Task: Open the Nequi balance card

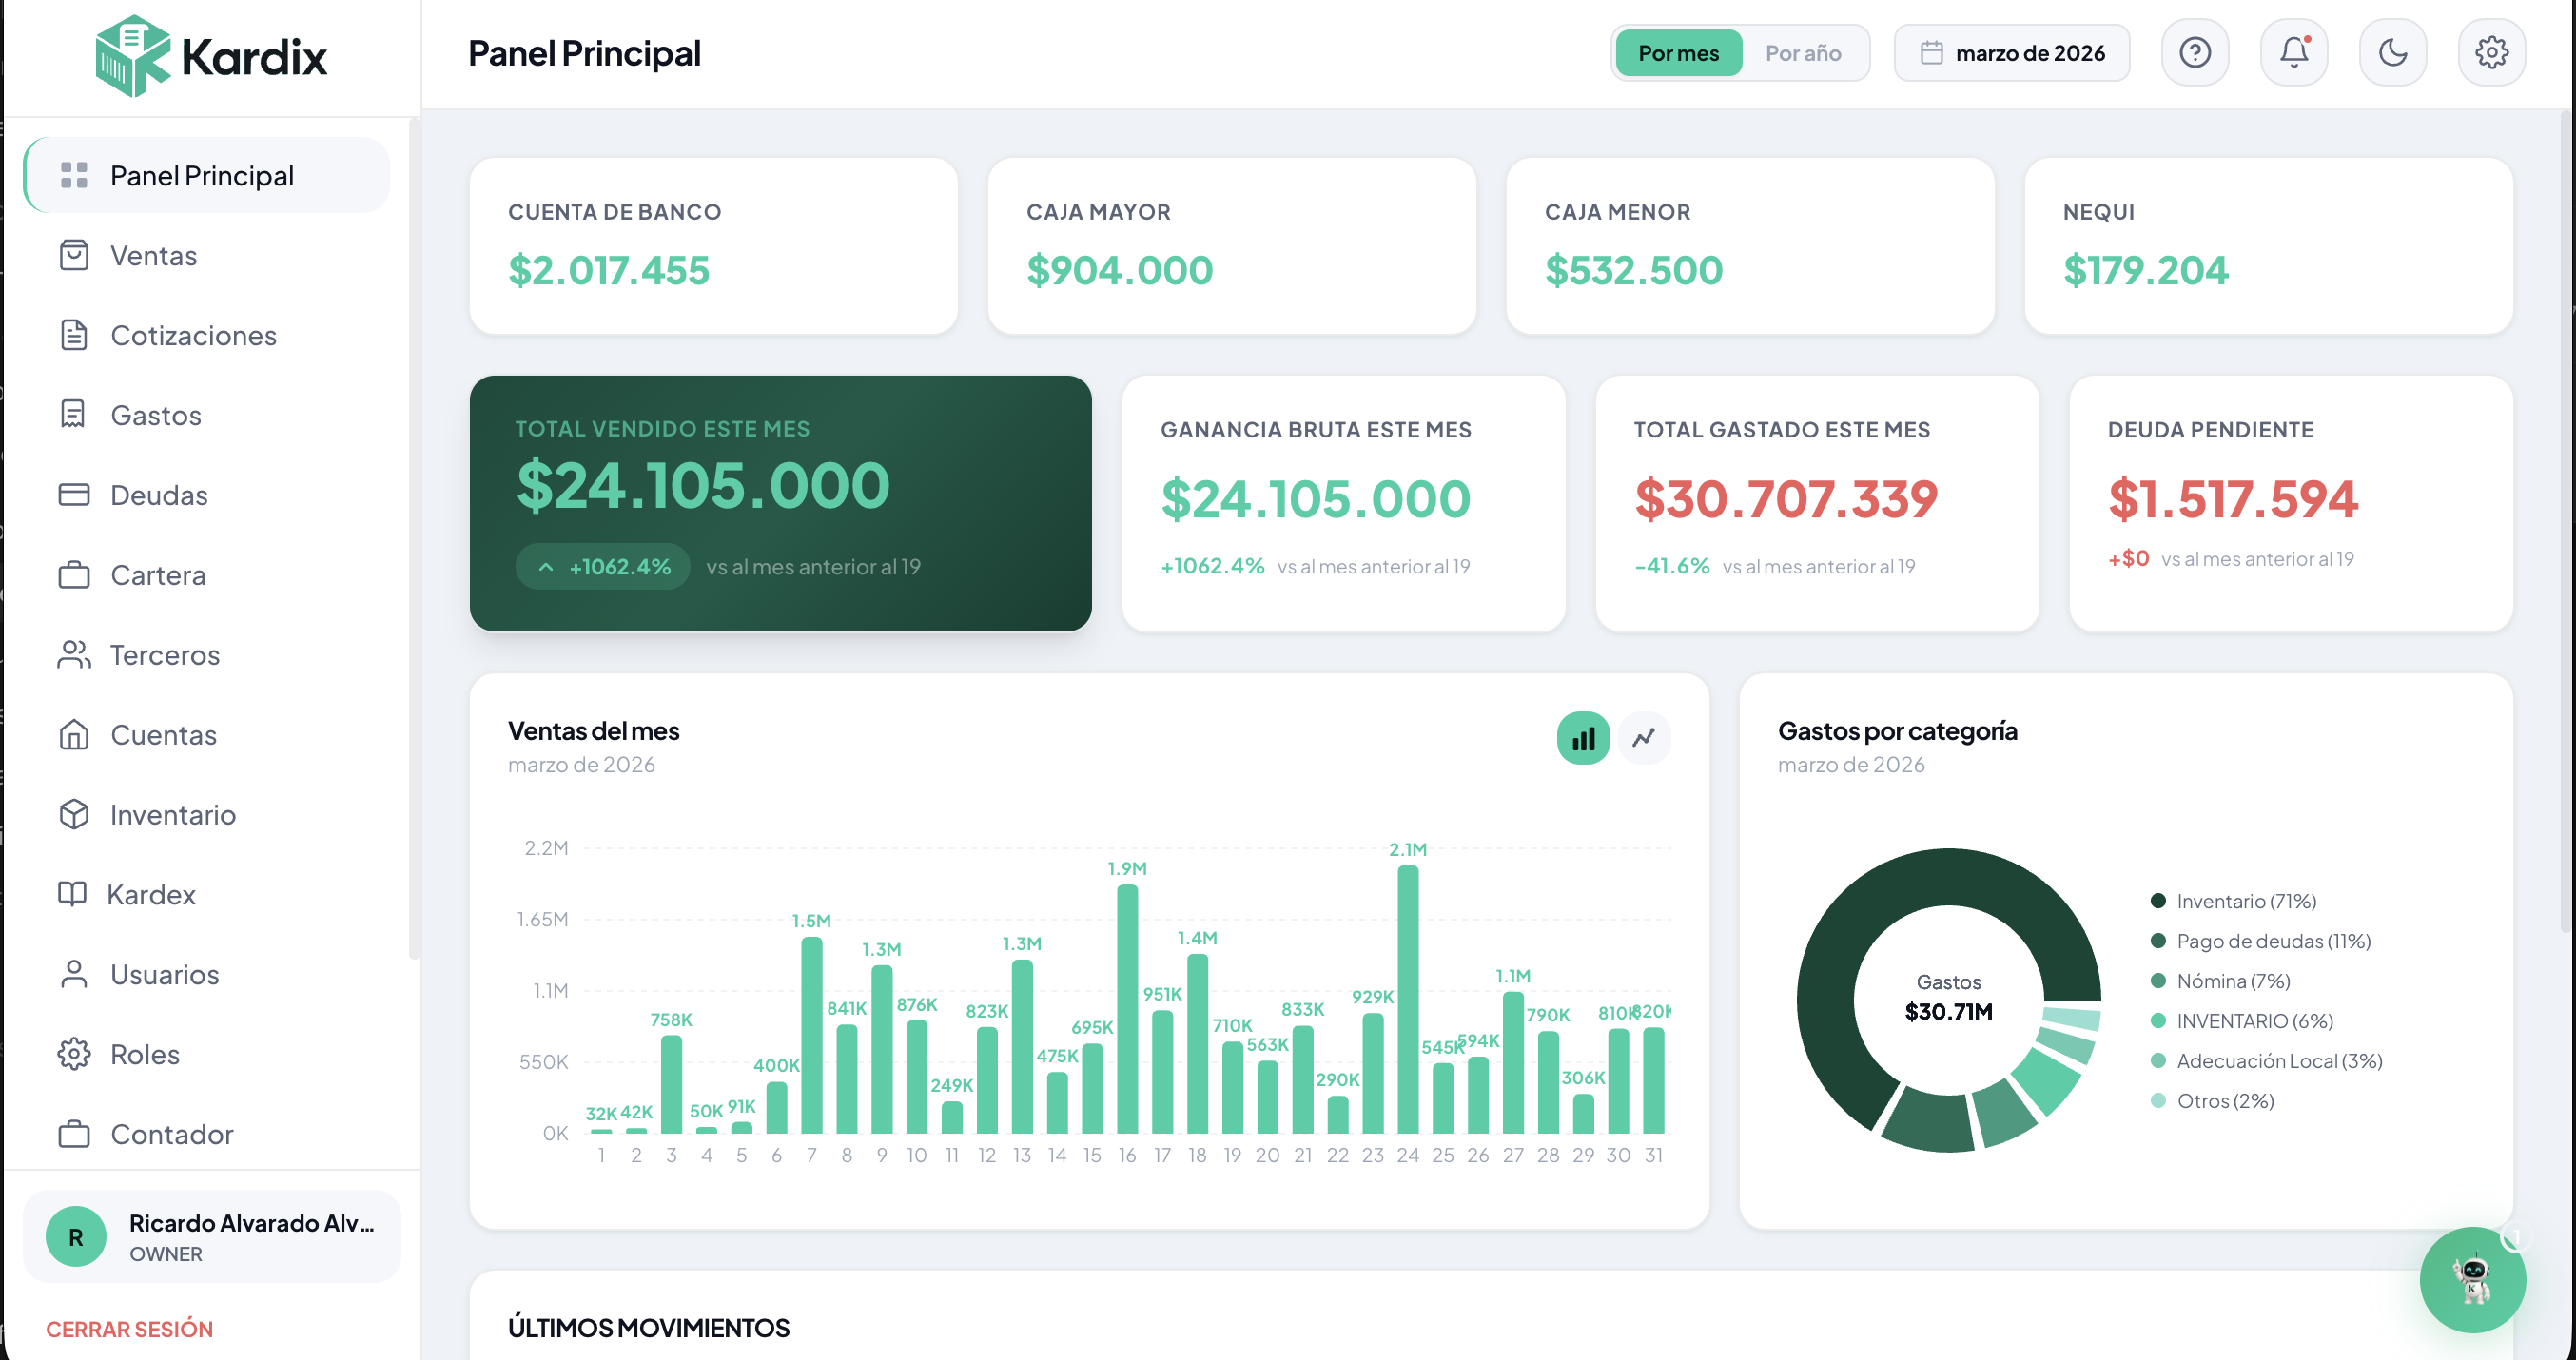Action: [x=2268, y=245]
